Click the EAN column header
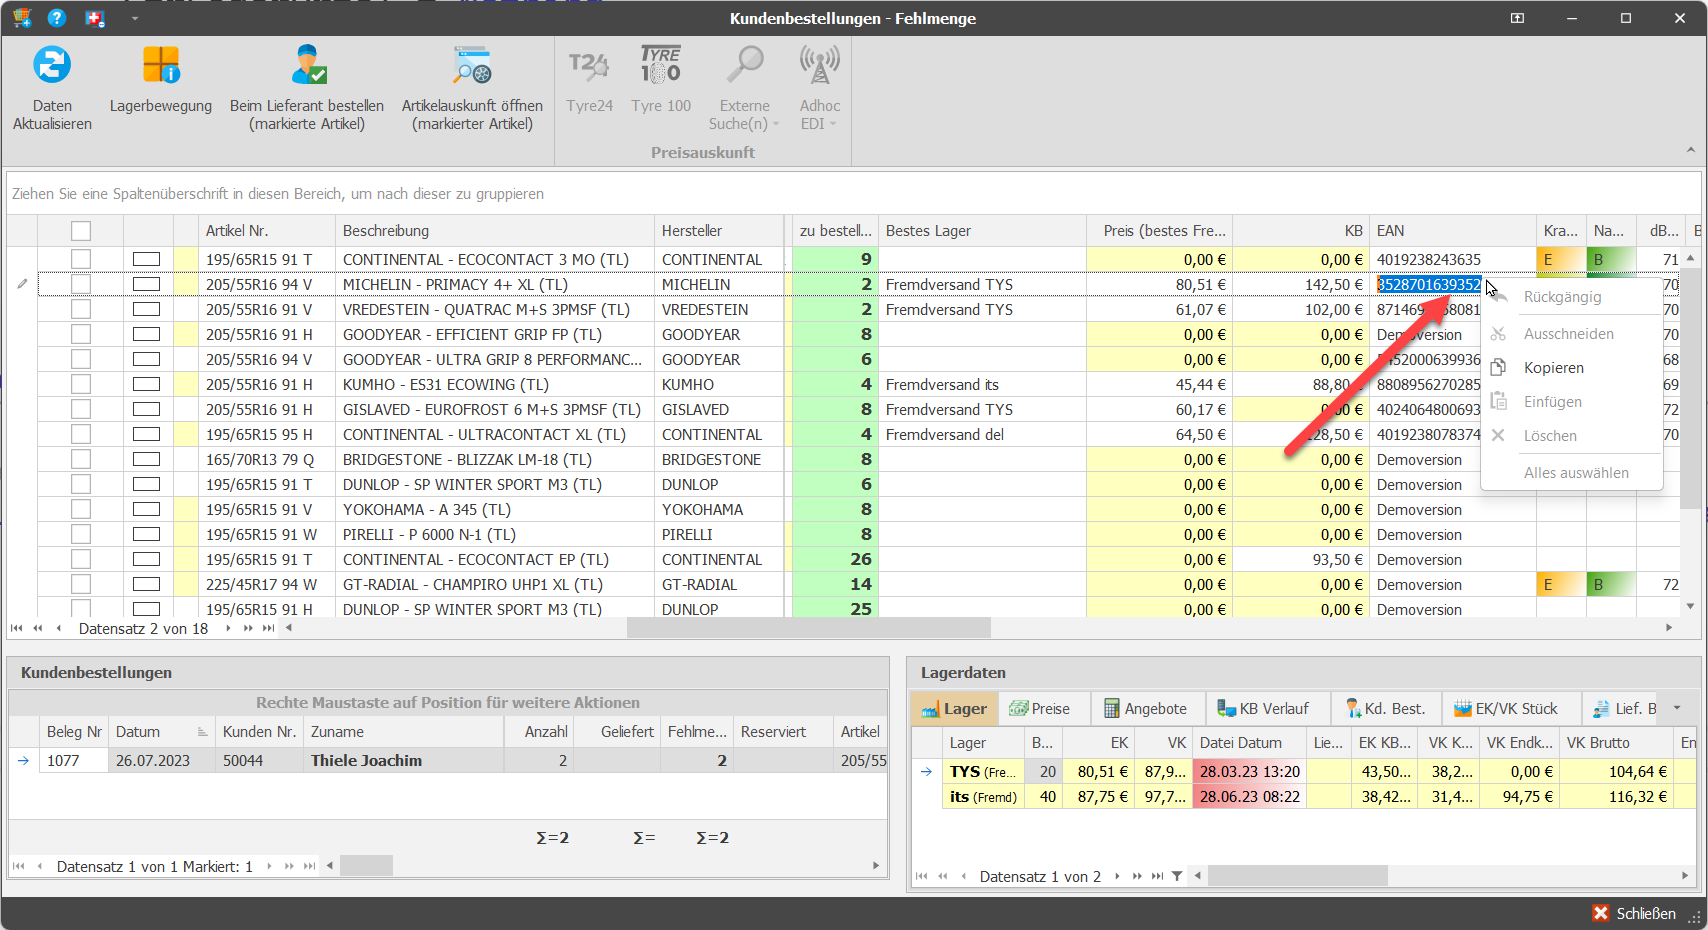 1452,231
